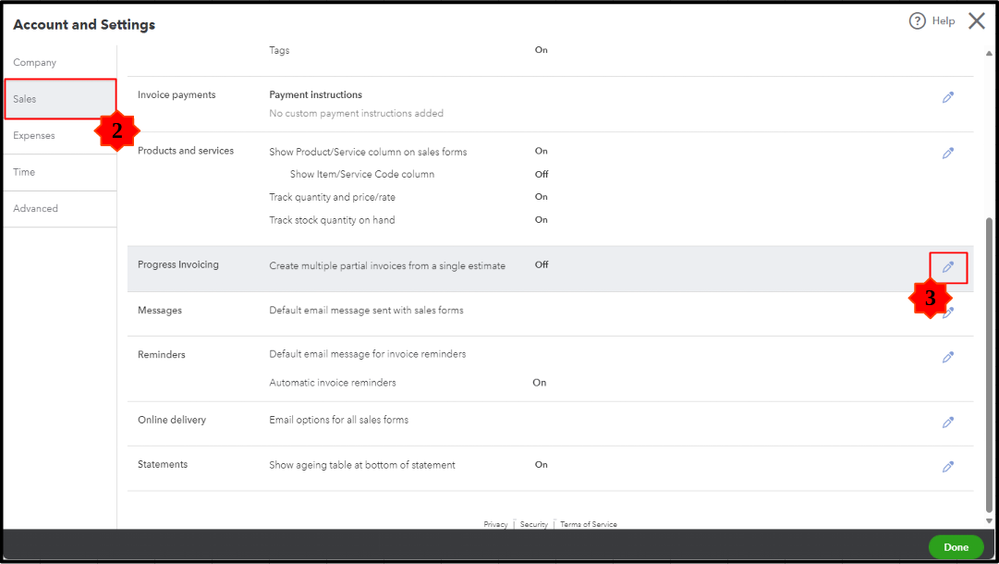Open Help via question mark icon
This screenshot has height=564, width=999.
click(x=917, y=21)
